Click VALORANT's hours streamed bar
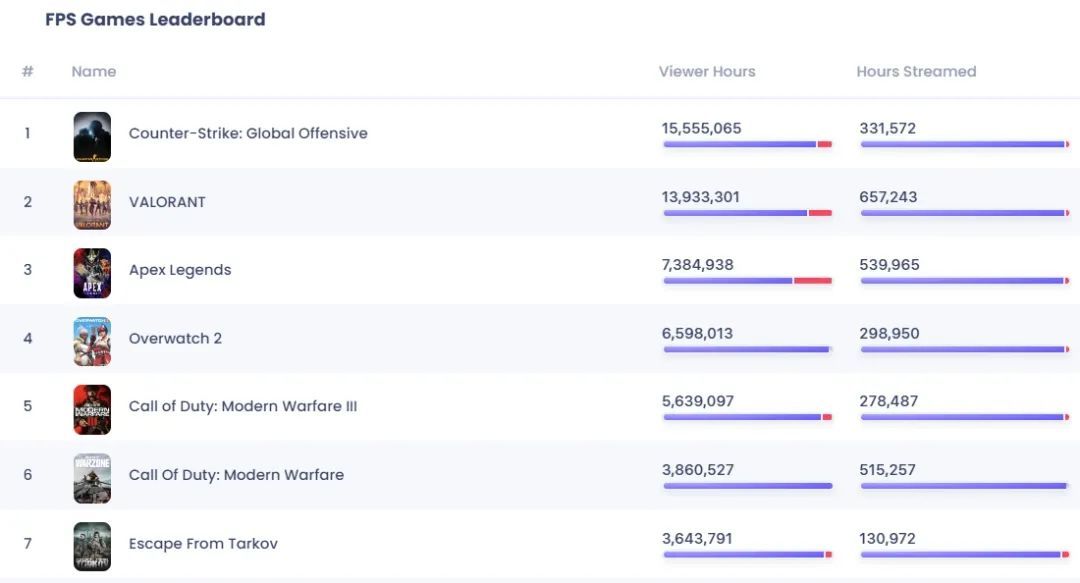The image size is (1080, 583). pyautogui.click(x=963, y=213)
